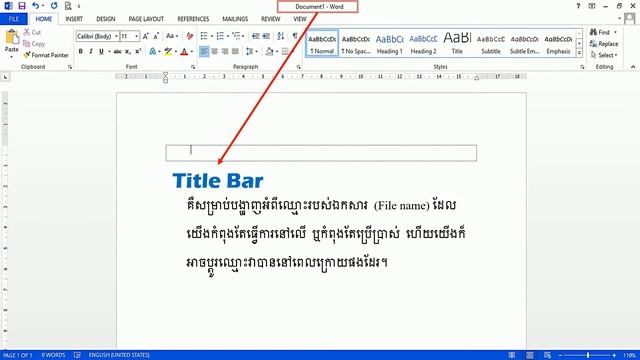Toggle strikethrough formatting

pyautogui.click(x=118, y=51)
